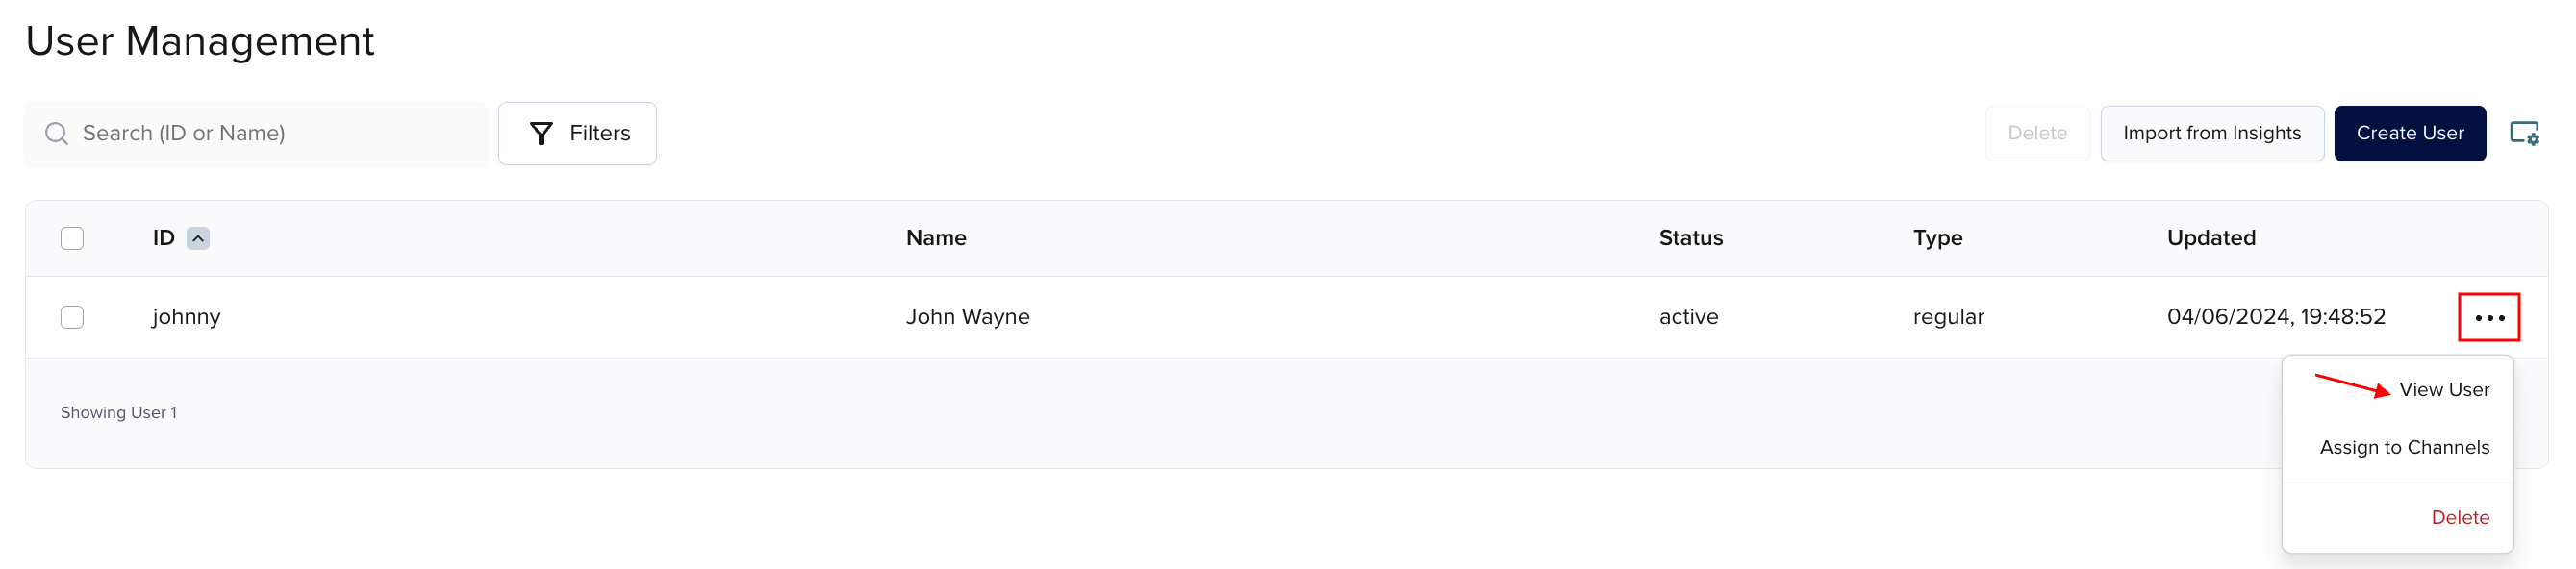Check the box beside the ID column header
Image resolution: width=2576 pixels, height=569 pixels.
point(72,238)
